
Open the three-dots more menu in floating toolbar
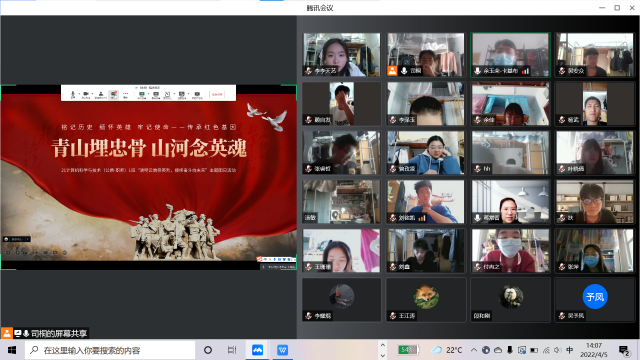click(126, 93)
